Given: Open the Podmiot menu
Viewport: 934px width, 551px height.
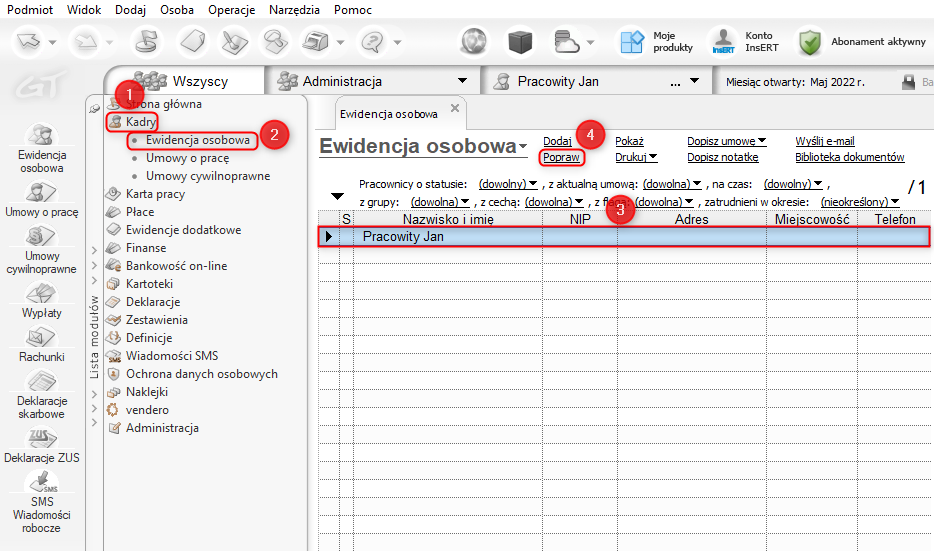Looking at the screenshot, I should pyautogui.click(x=30, y=10).
